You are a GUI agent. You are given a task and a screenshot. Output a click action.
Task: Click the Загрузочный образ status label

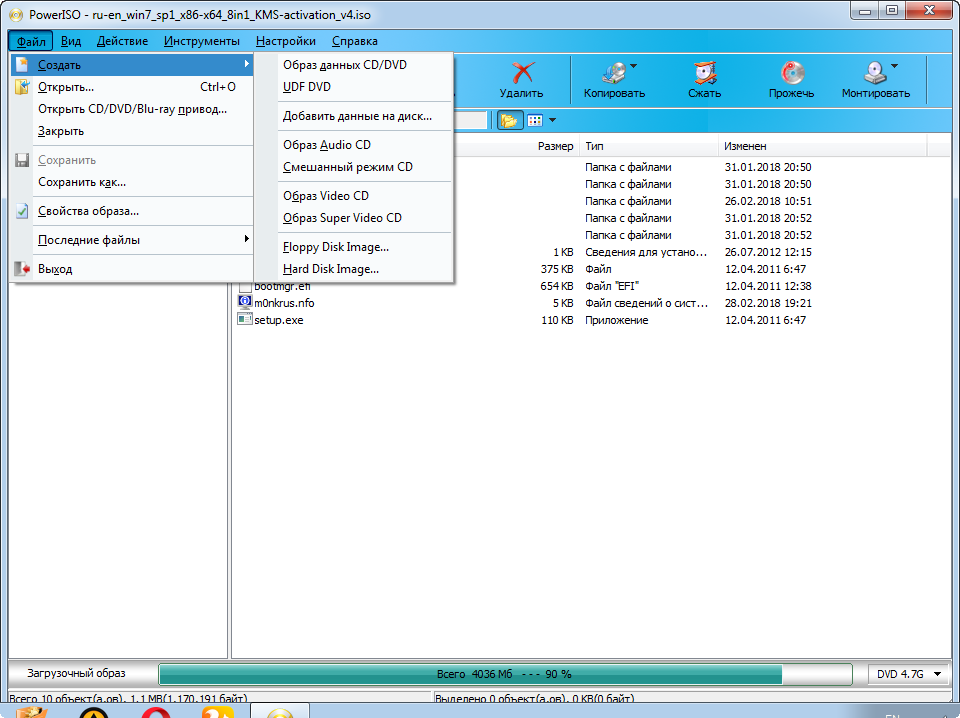(76, 673)
